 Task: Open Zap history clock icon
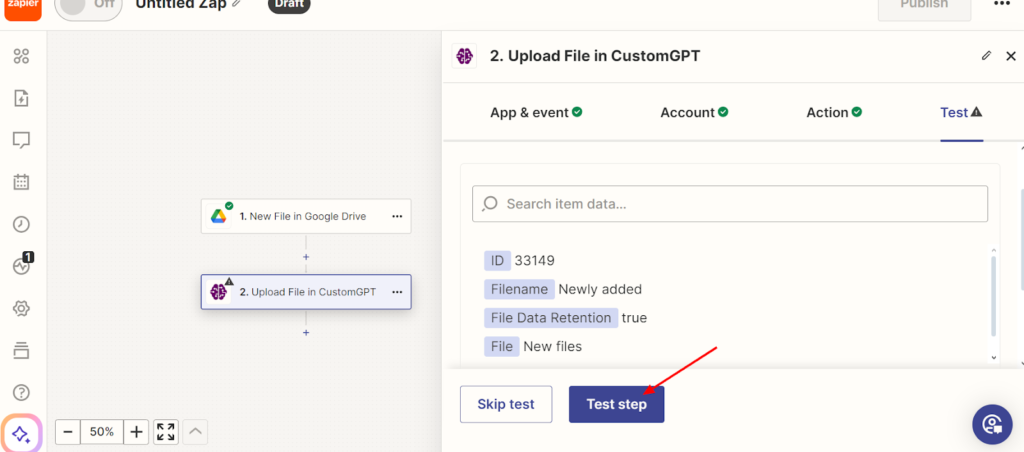coord(21,224)
